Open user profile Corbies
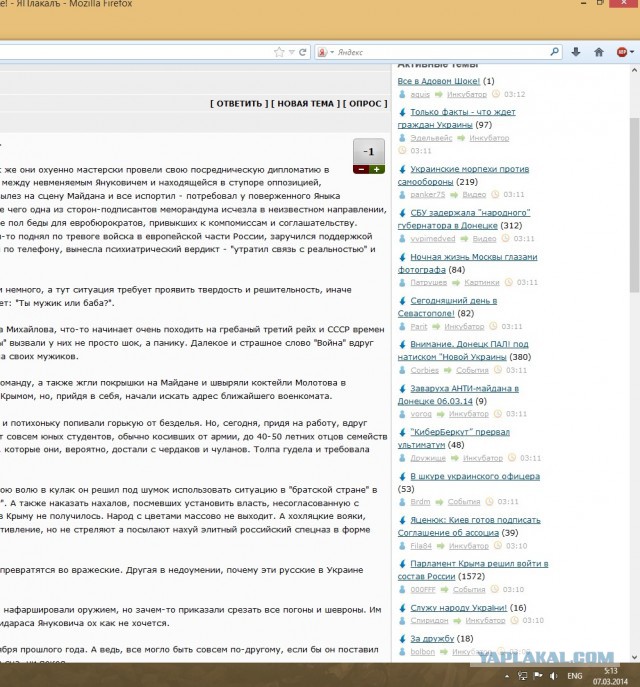The height and width of the screenshot is (687, 640). (424, 370)
